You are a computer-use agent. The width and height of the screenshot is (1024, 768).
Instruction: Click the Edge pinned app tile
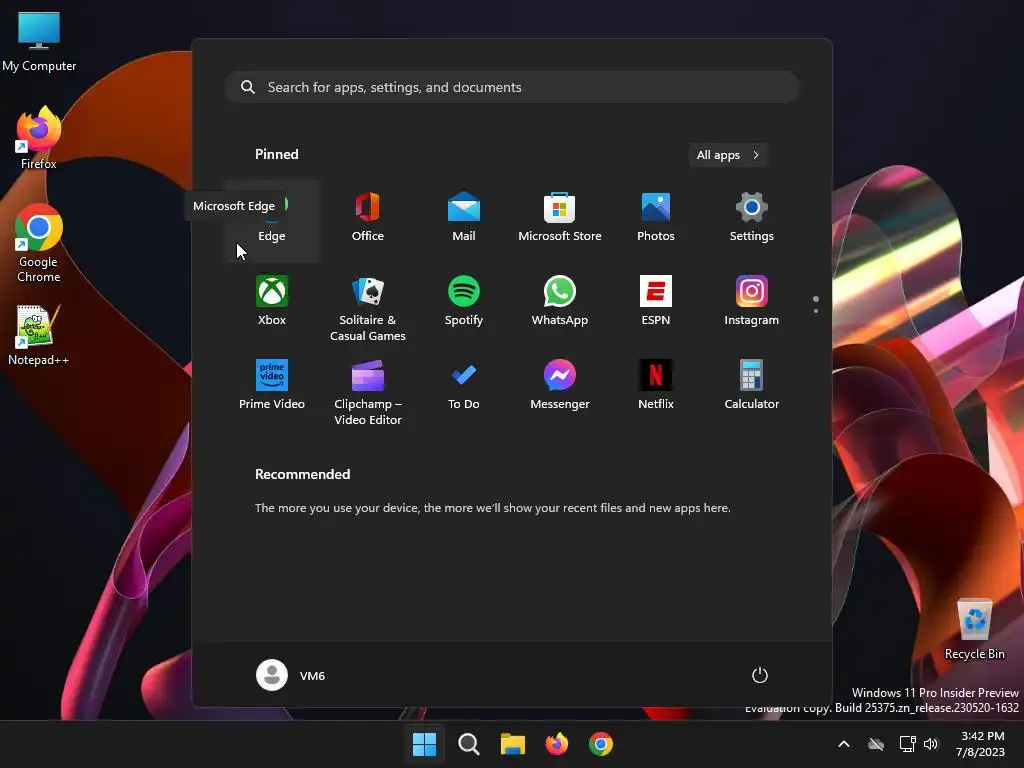pos(272,221)
